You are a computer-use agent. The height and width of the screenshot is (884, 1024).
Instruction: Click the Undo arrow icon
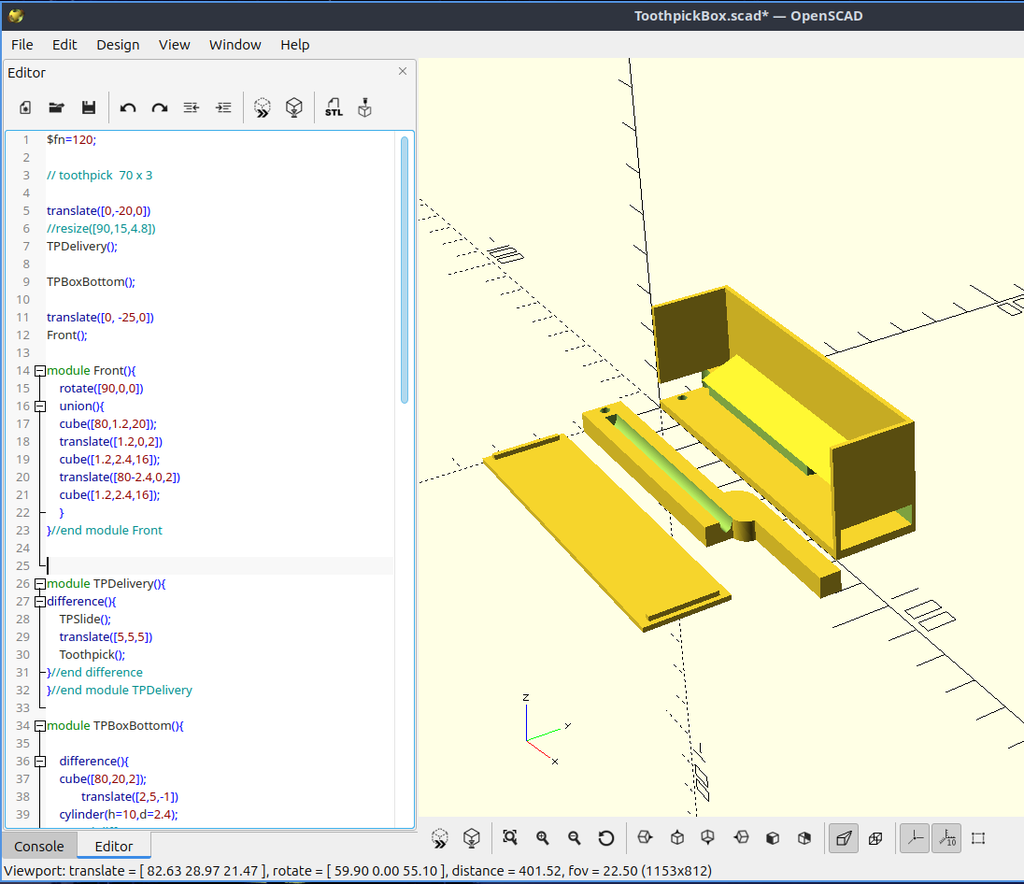coord(128,108)
